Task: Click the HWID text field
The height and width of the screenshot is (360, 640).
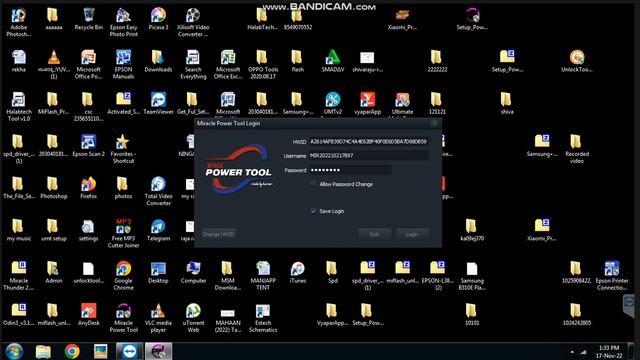Action: pyautogui.click(x=369, y=141)
